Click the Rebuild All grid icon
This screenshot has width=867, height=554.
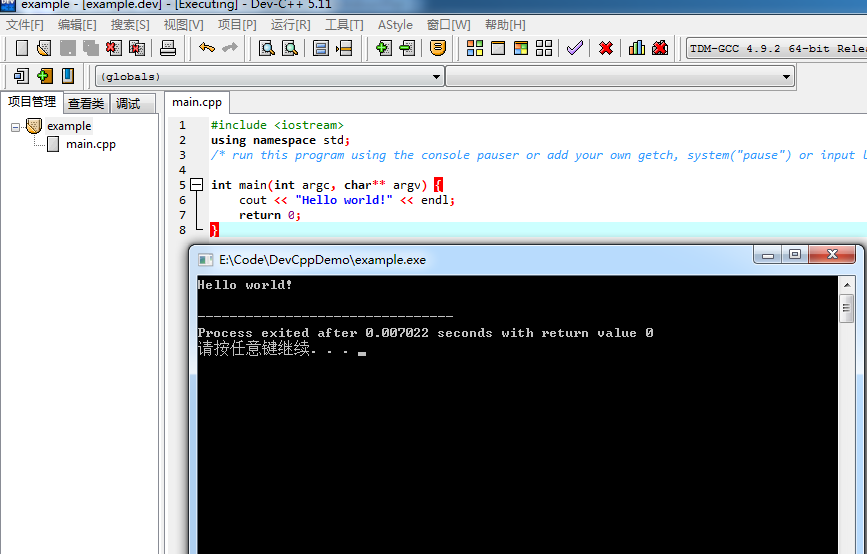544,48
